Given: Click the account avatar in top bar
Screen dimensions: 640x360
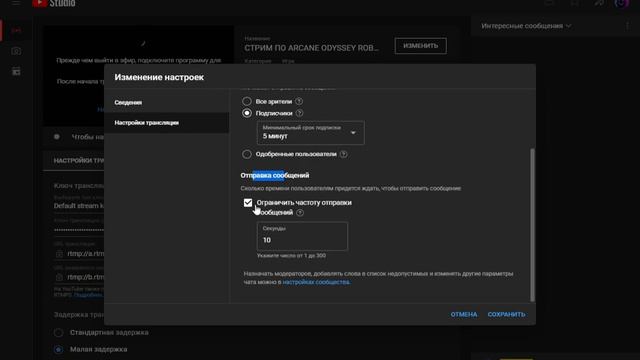Looking at the screenshot, I should point(621,3).
